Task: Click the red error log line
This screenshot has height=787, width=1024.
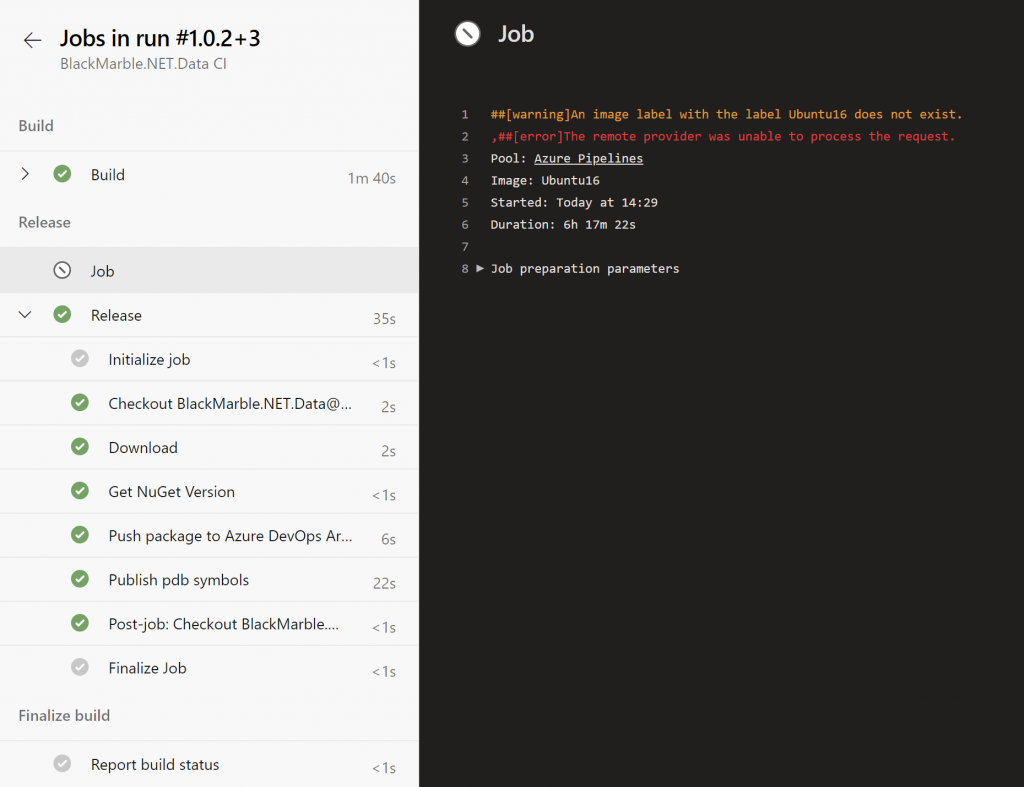Action: (x=723, y=137)
